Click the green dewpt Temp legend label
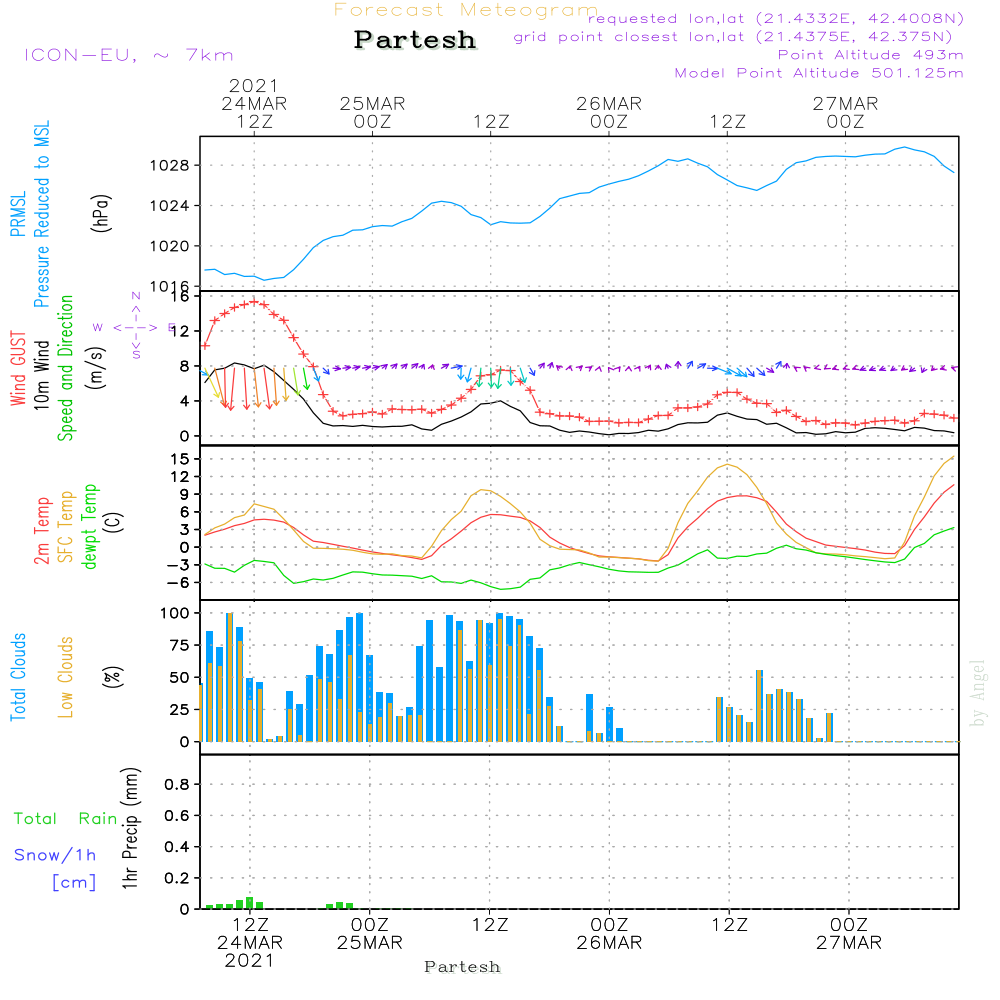This screenshot has height=1000, width=1000. point(90,527)
